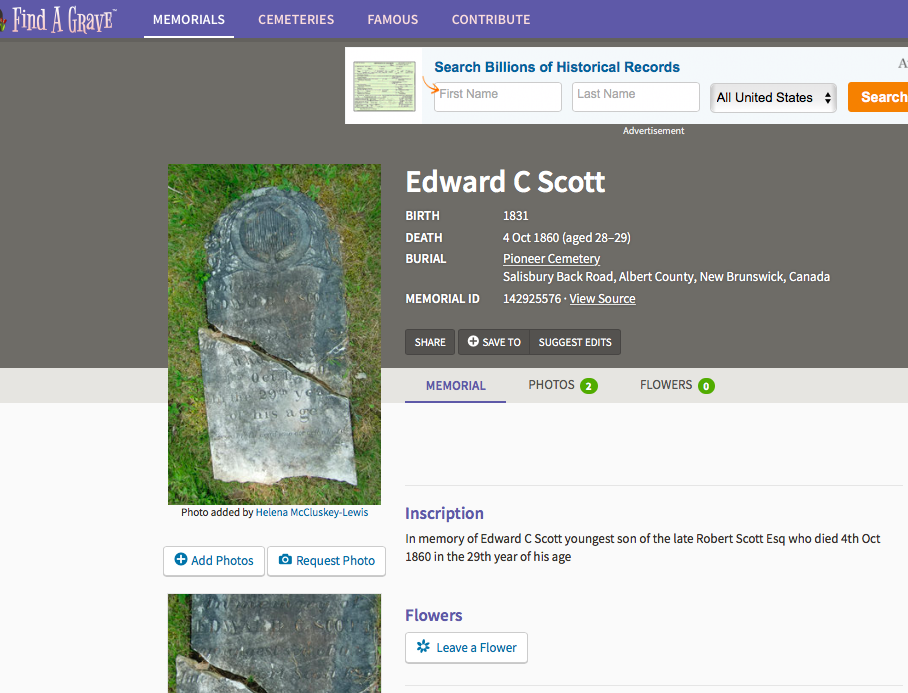Click the green flowers count badge
908x693 pixels.
pos(706,386)
